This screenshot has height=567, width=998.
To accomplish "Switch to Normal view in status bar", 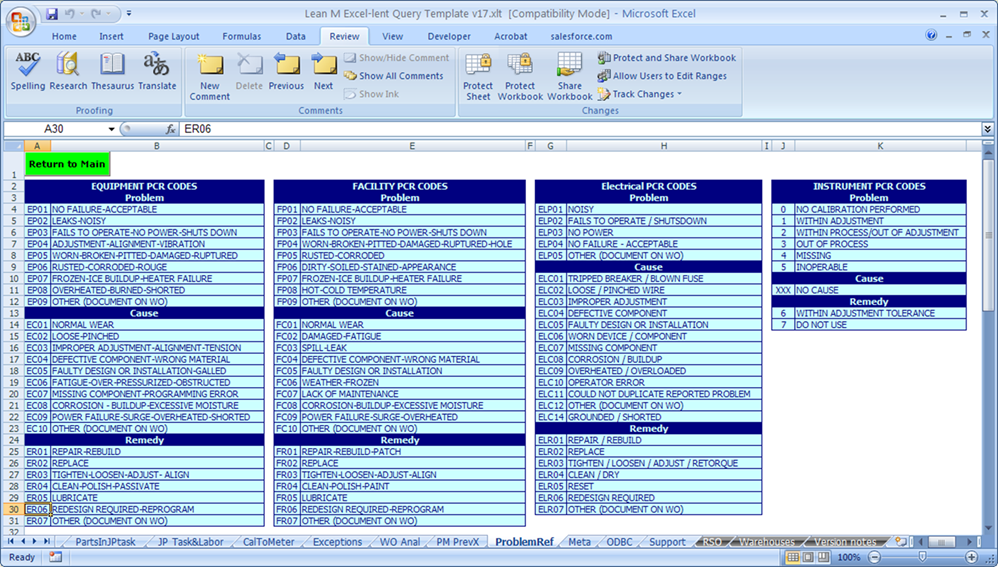I will pos(792,557).
